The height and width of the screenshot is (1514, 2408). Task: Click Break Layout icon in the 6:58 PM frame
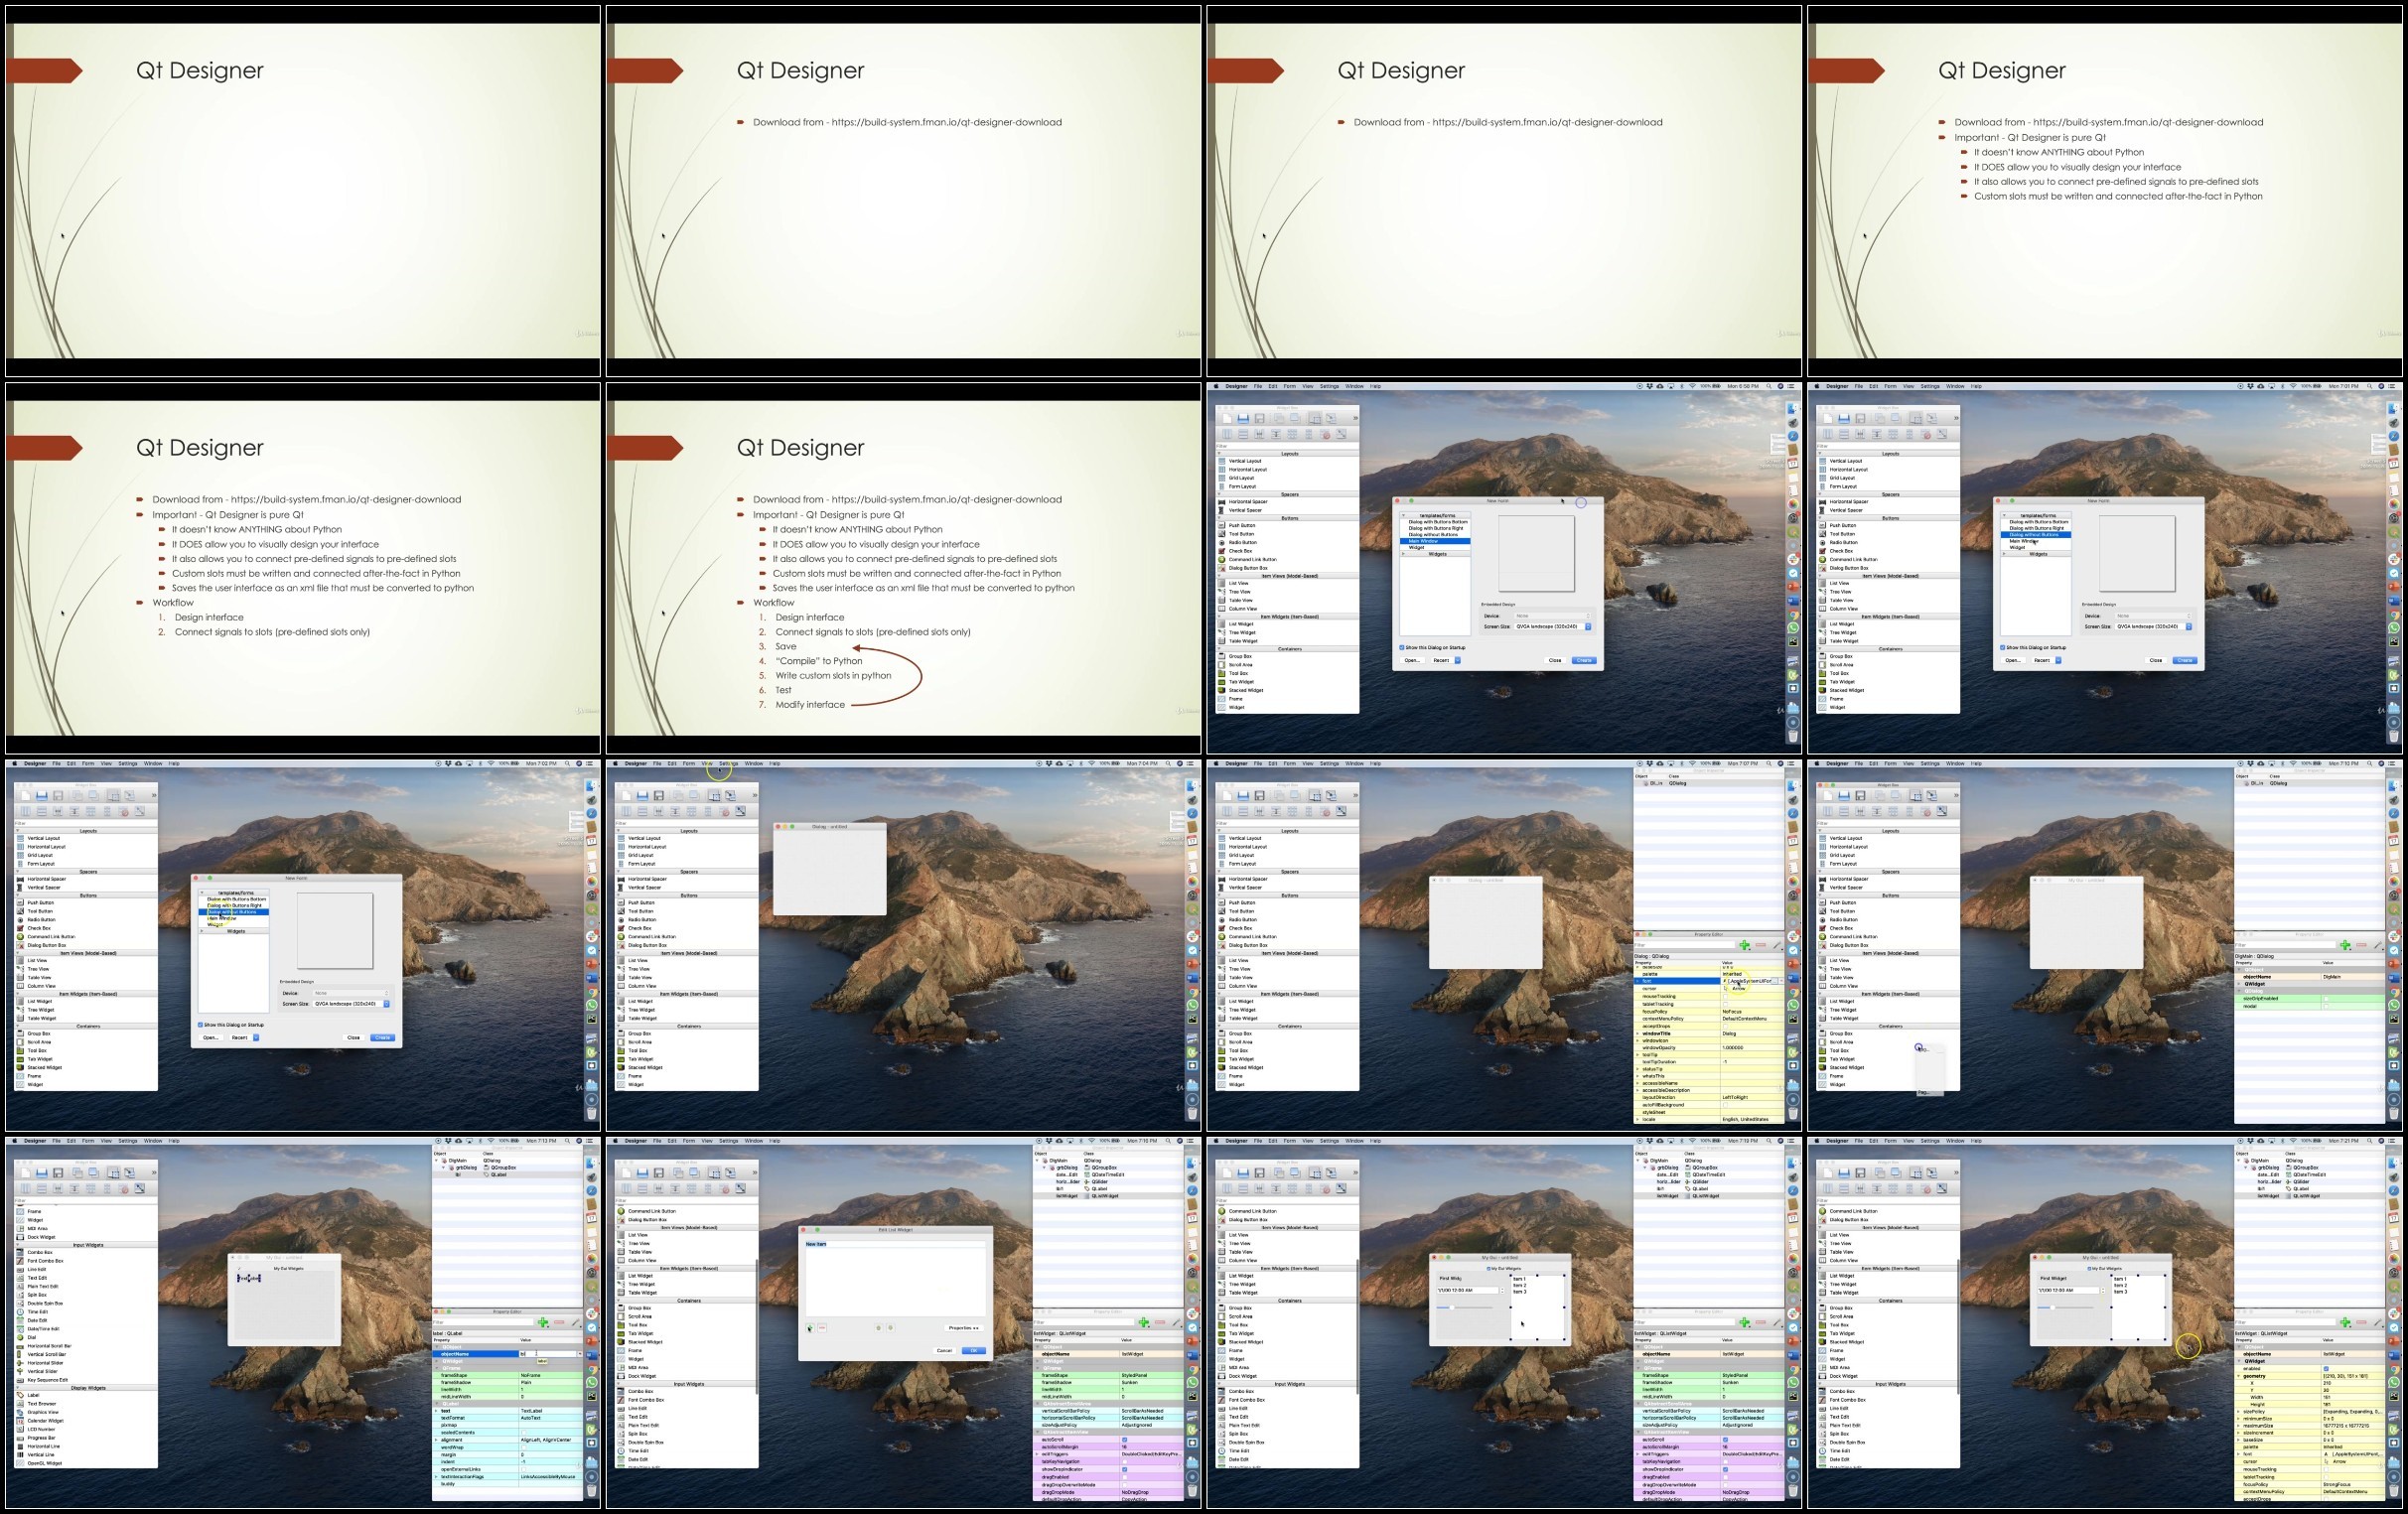[1326, 434]
